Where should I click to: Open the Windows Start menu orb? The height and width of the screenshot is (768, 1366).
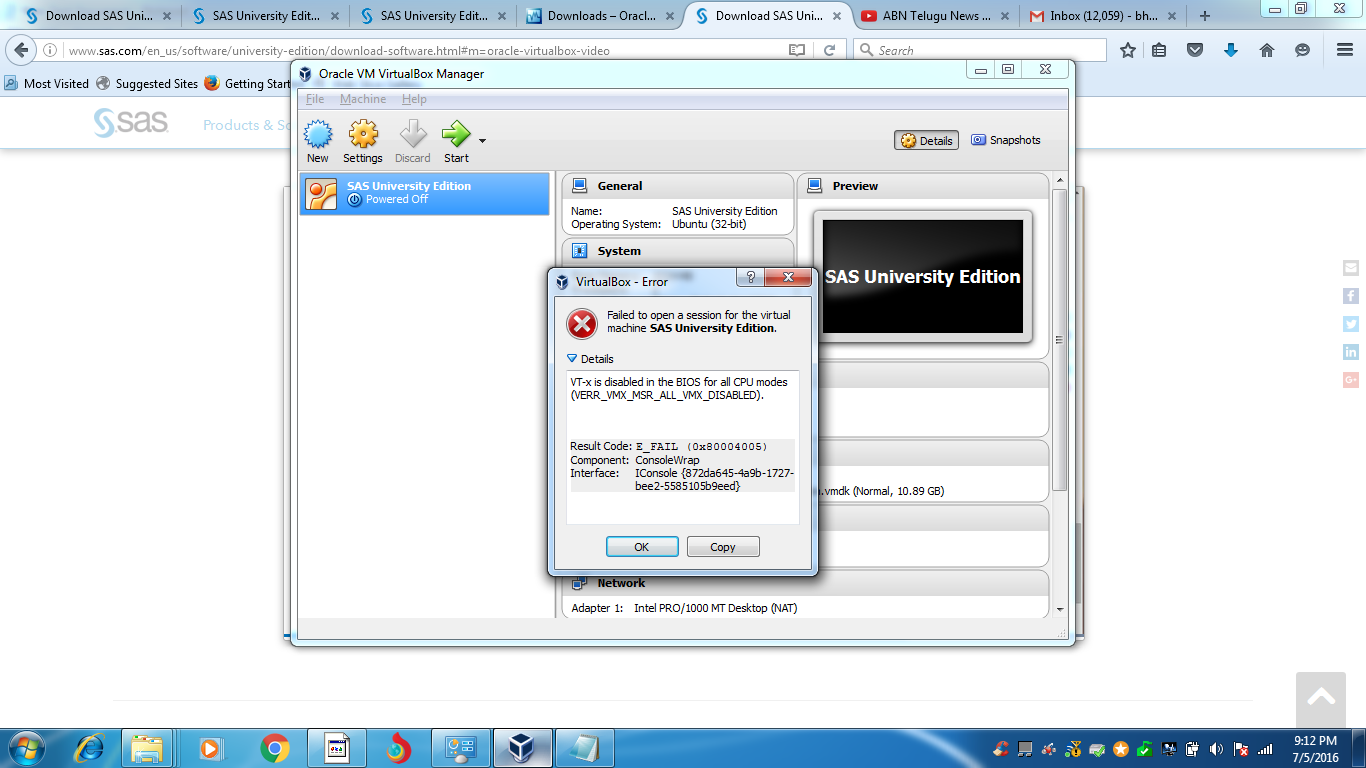[25, 747]
